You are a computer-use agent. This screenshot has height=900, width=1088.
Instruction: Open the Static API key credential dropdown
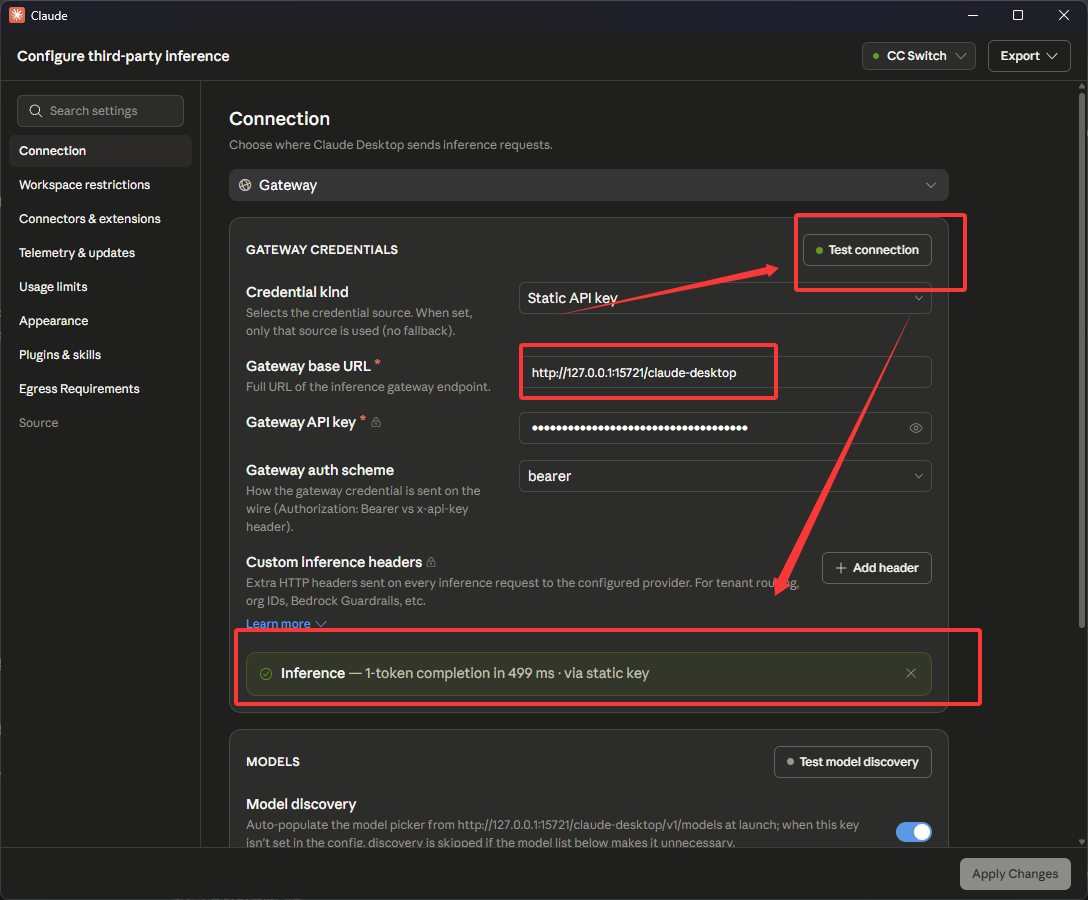[725, 298]
